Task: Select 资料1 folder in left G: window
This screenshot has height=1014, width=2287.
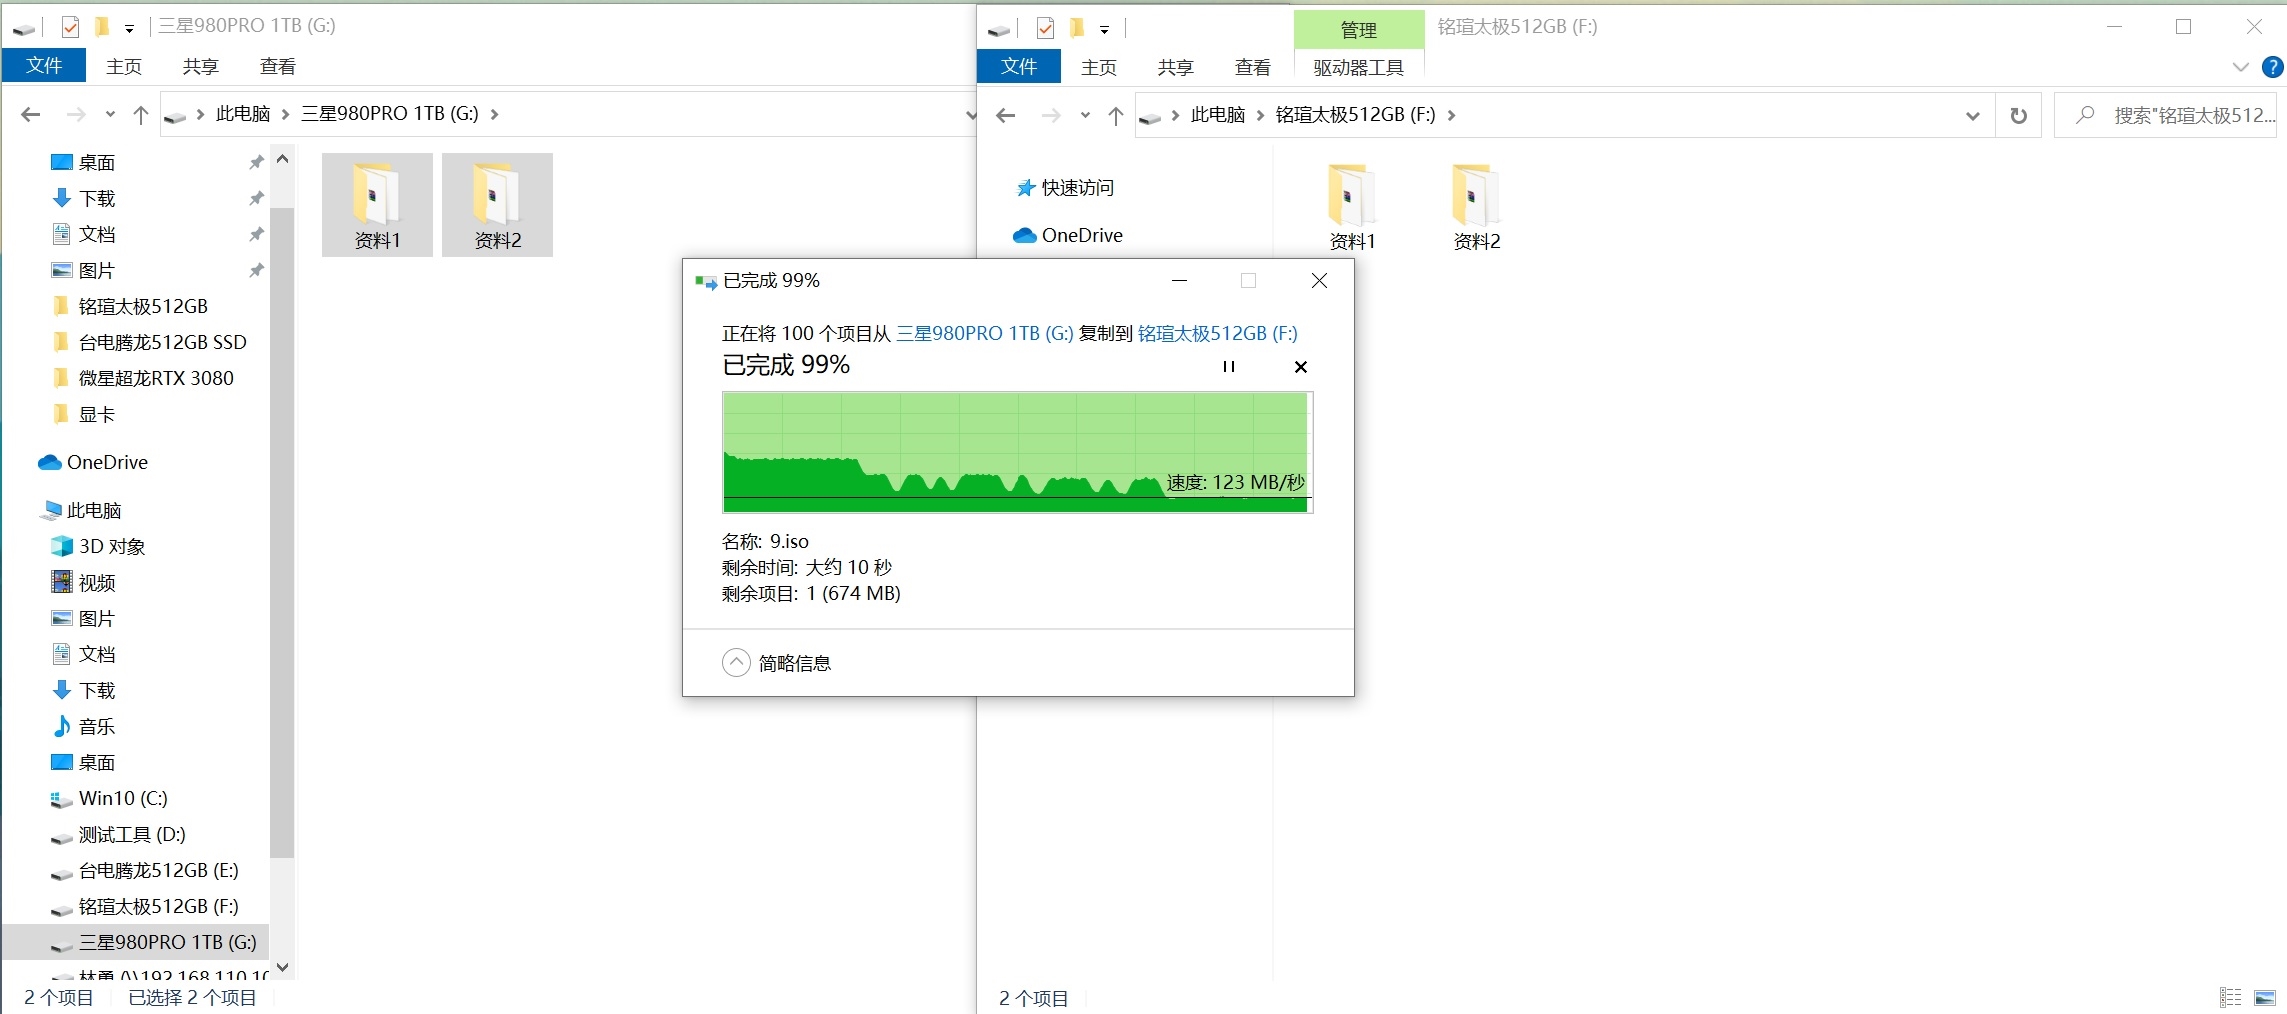Action: point(377,205)
